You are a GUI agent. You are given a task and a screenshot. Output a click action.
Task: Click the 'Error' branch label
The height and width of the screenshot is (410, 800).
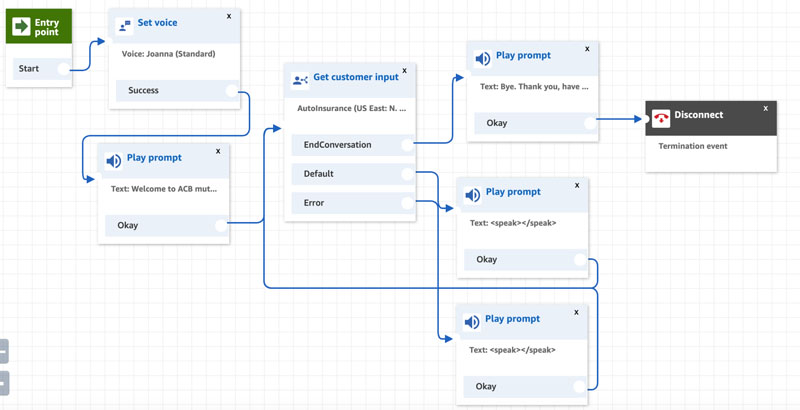pyautogui.click(x=314, y=203)
